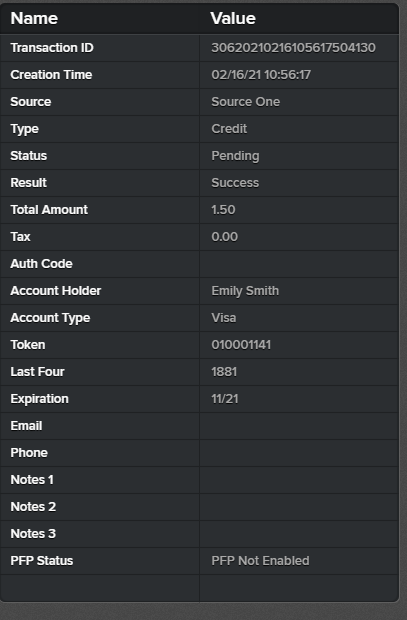Select the Credit type value
Image resolution: width=407 pixels, height=620 pixels.
click(229, 129)
